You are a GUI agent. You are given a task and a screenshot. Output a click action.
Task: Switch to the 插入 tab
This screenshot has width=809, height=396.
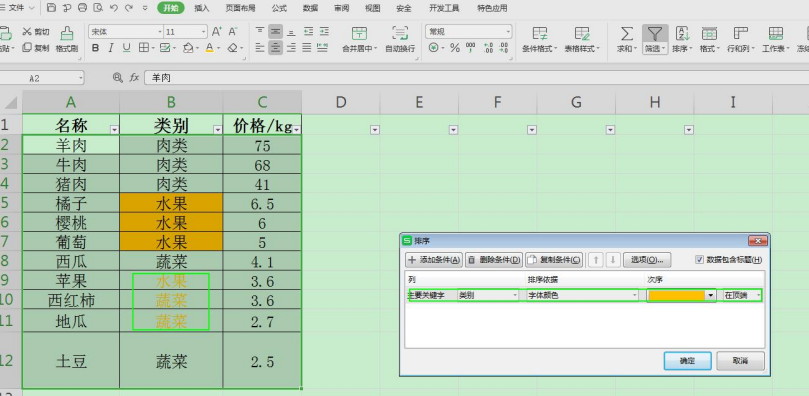tap(202, 8)
